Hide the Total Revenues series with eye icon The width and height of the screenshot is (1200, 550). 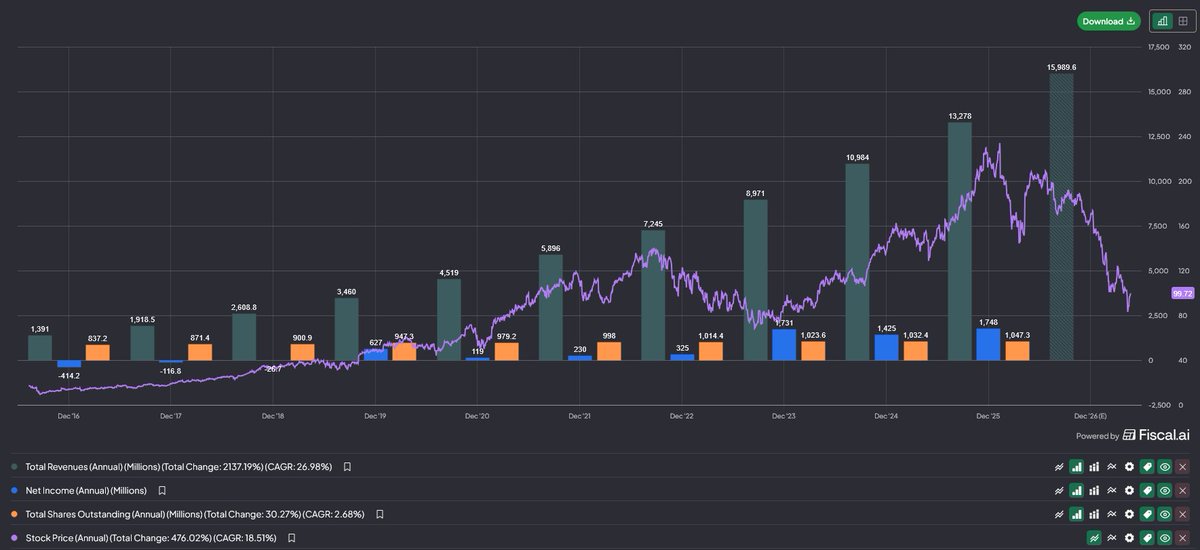(1165, 467)
